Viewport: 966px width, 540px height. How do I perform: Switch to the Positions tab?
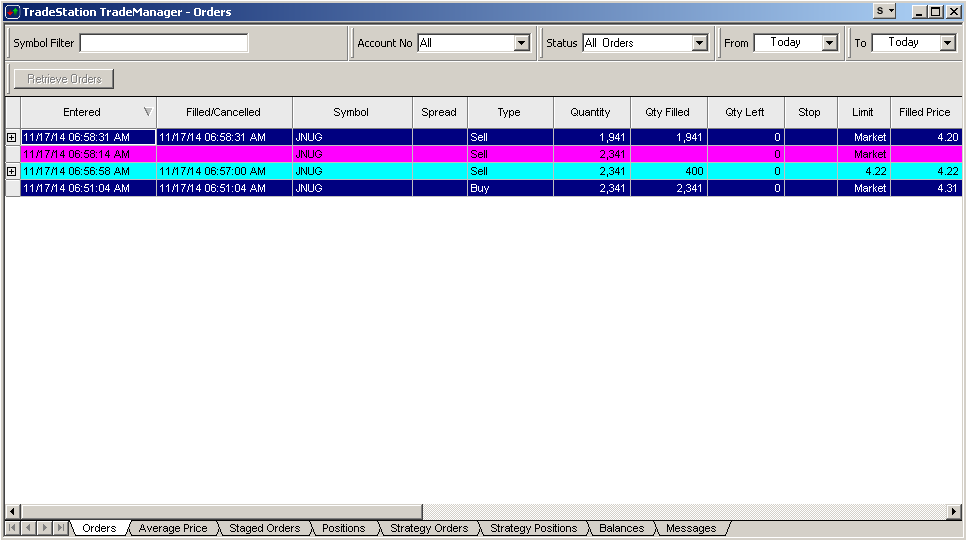344,528
